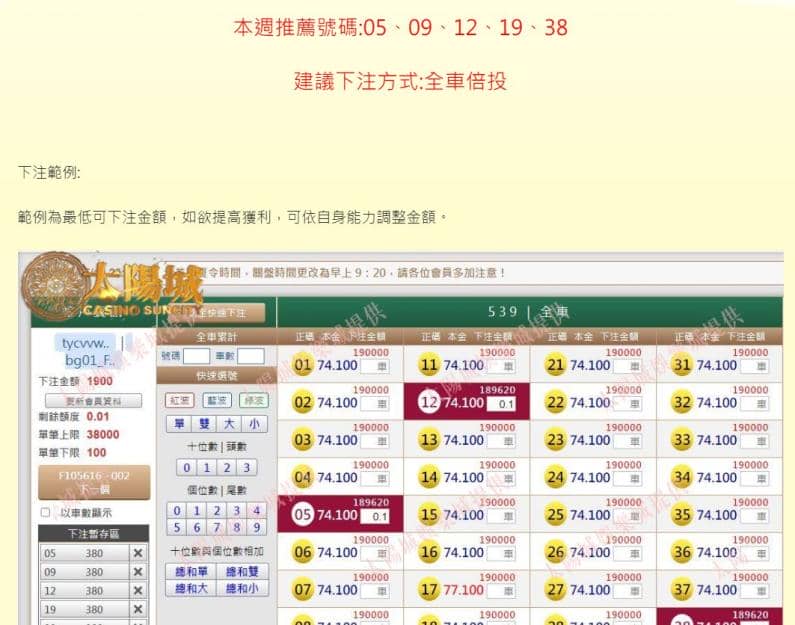Select the 綠波 green wave quick filter
795x625 pixels.
point(254,400)
